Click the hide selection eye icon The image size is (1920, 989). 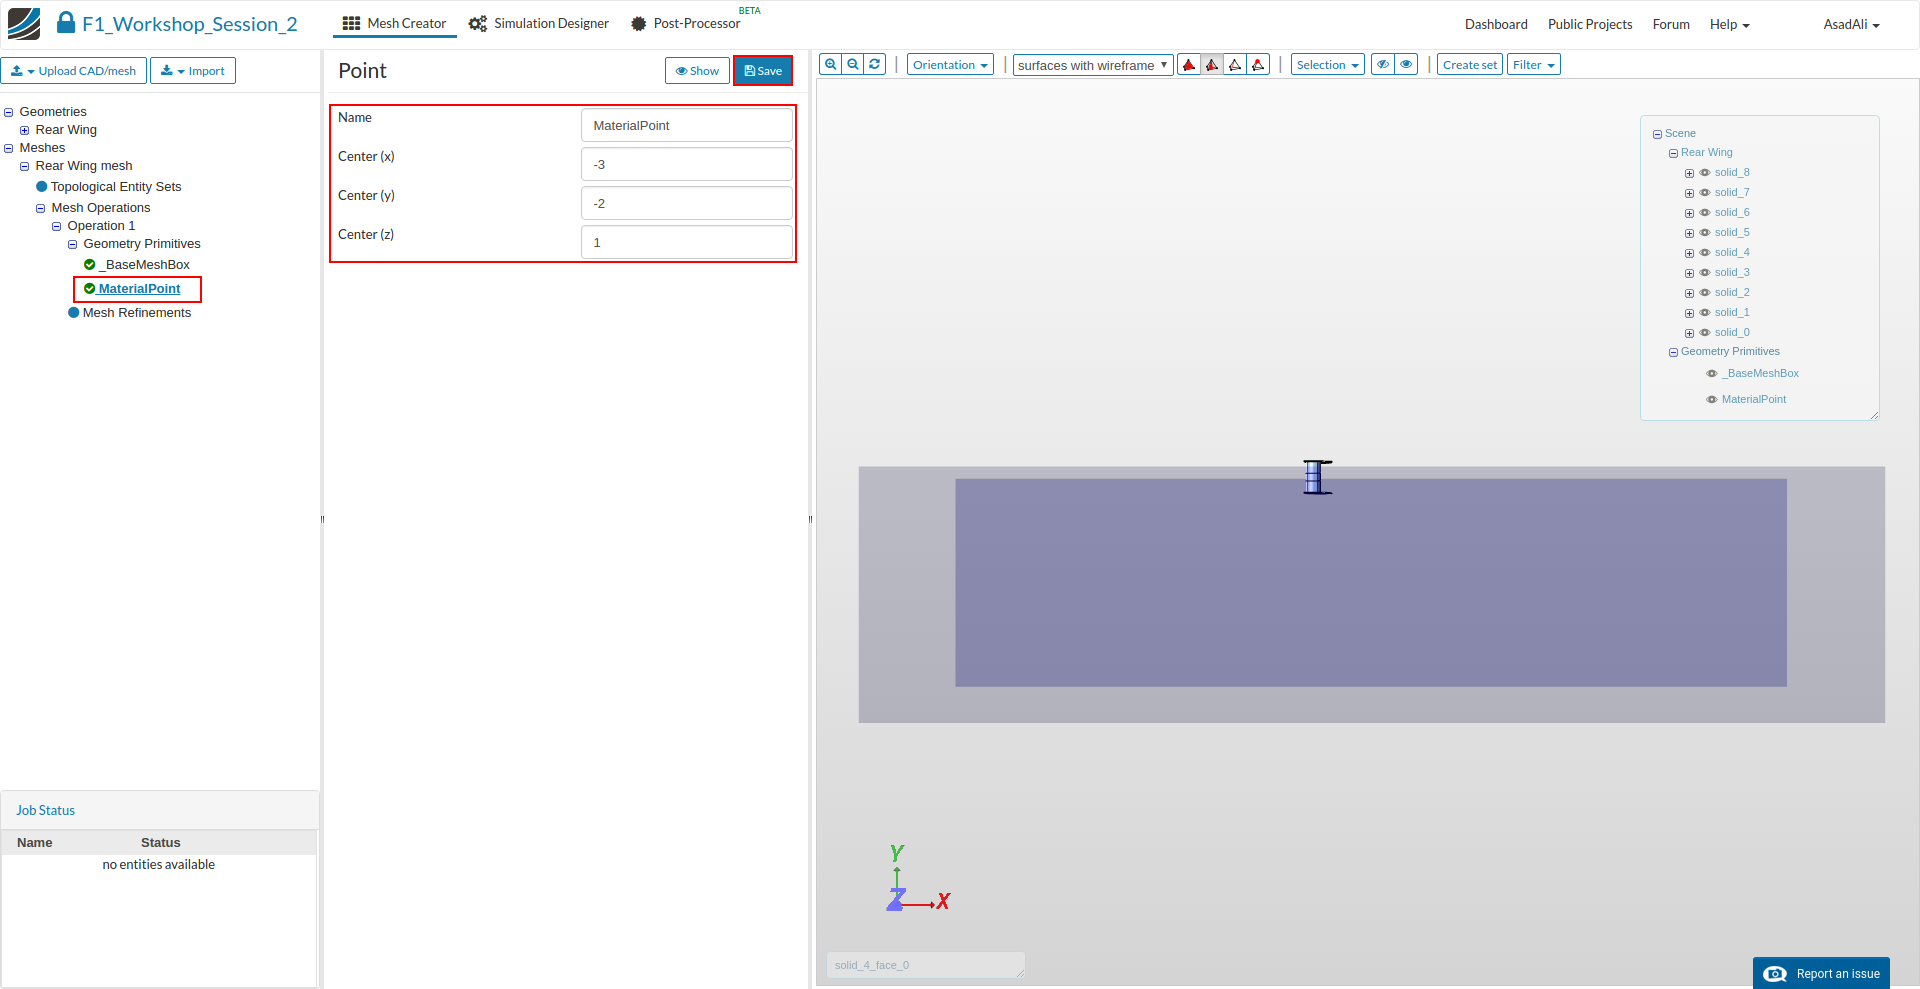pos(1383,65)
